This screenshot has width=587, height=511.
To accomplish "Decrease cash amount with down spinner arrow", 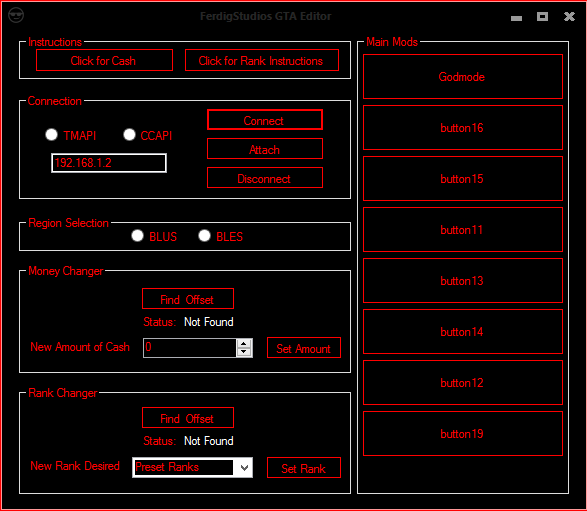I will pos(244,352).
